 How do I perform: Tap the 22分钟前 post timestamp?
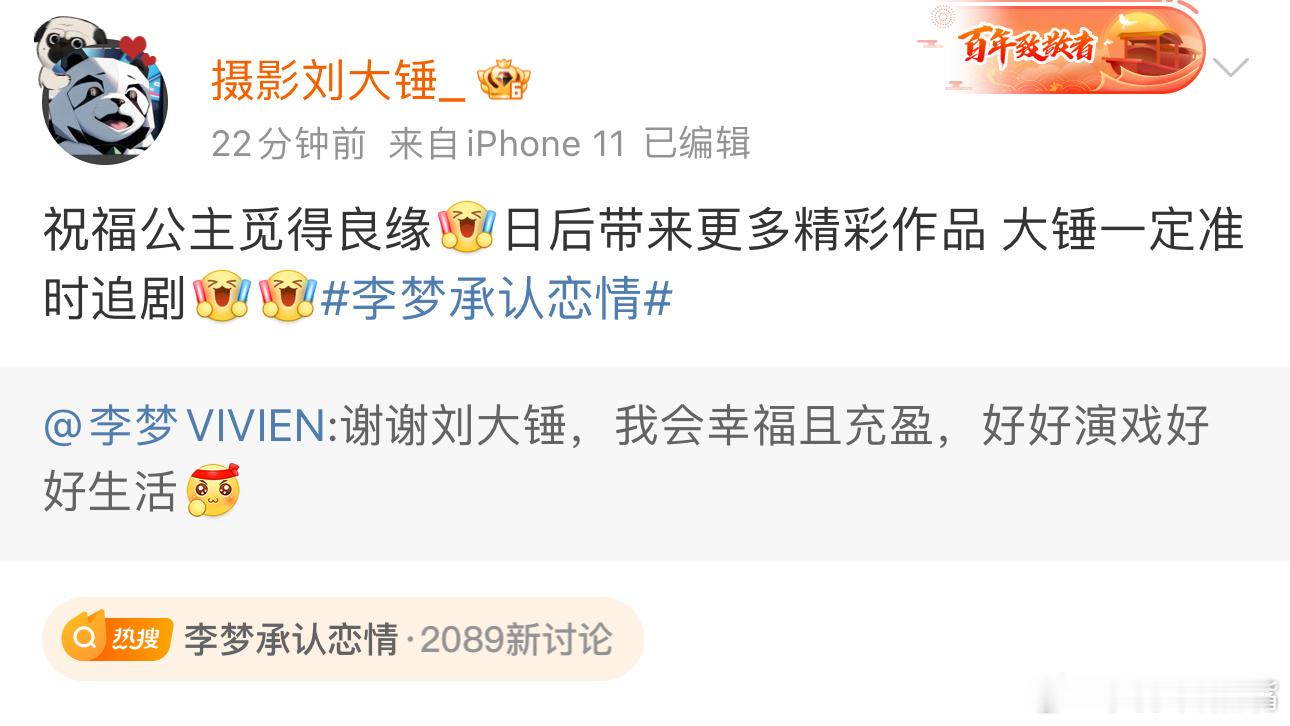coord(289,144)
